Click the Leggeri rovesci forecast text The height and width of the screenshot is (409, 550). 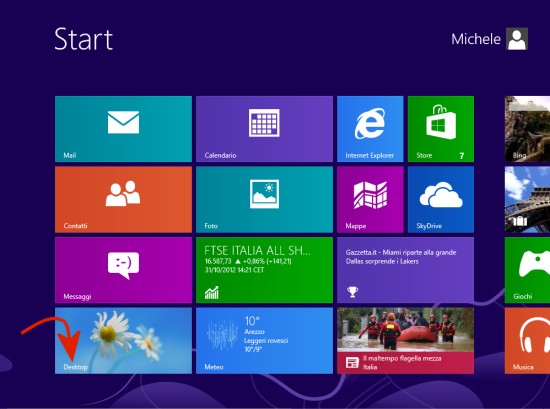(266, 341)
